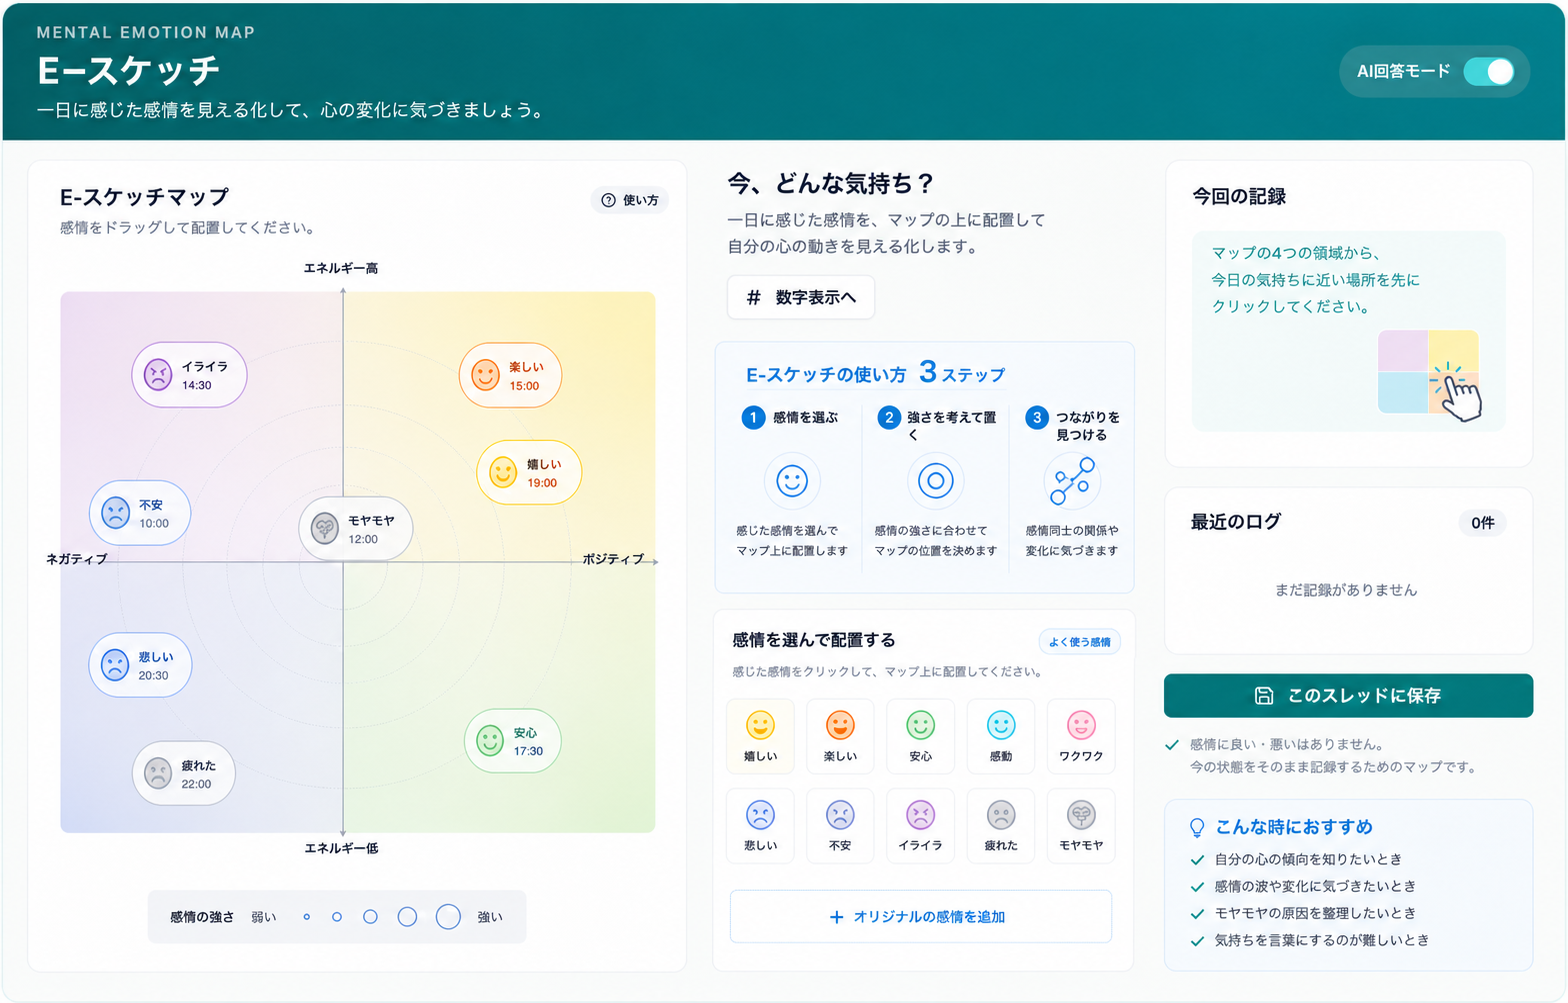Choose the second-smallest strength circle
This screenshot has width=1568, height=1003.
click(337, 917)
